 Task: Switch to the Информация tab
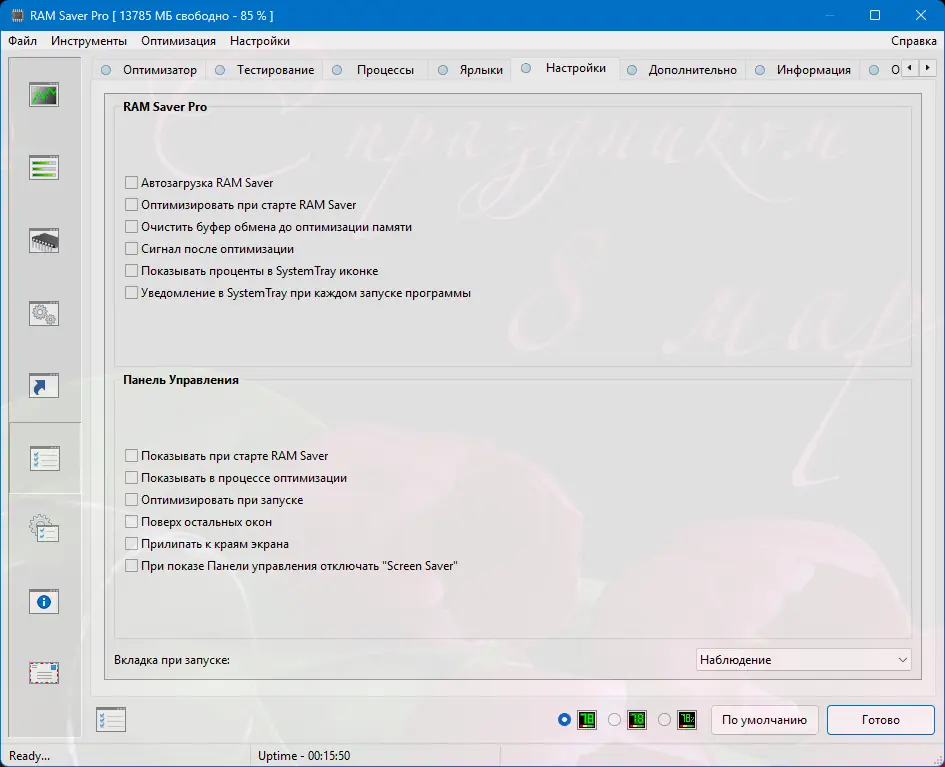coord(803,70)
